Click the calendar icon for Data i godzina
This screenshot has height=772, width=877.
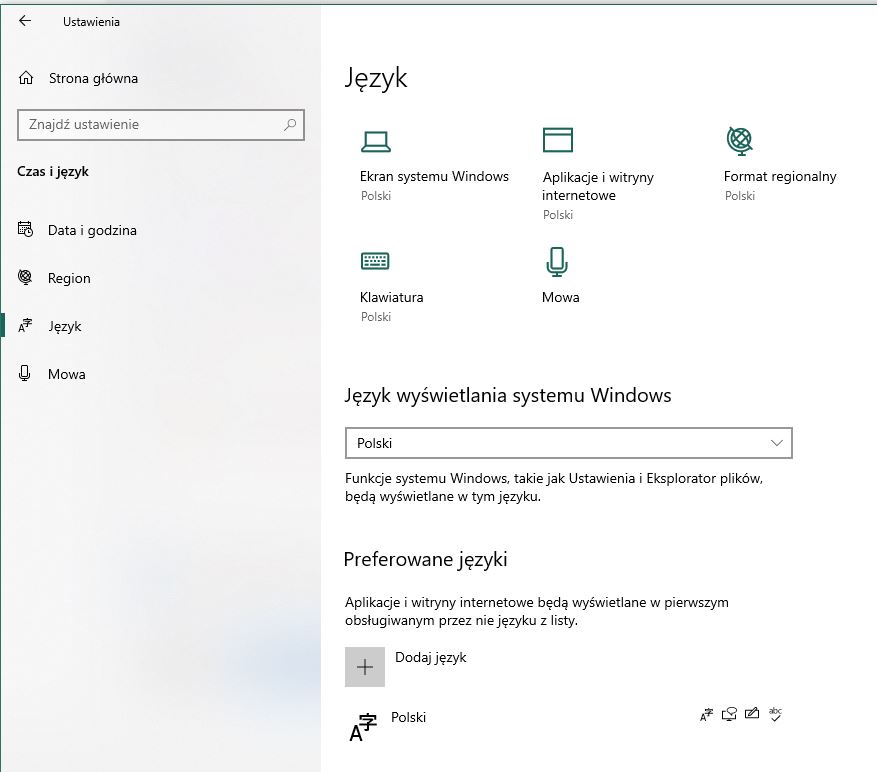click(25, 229)
